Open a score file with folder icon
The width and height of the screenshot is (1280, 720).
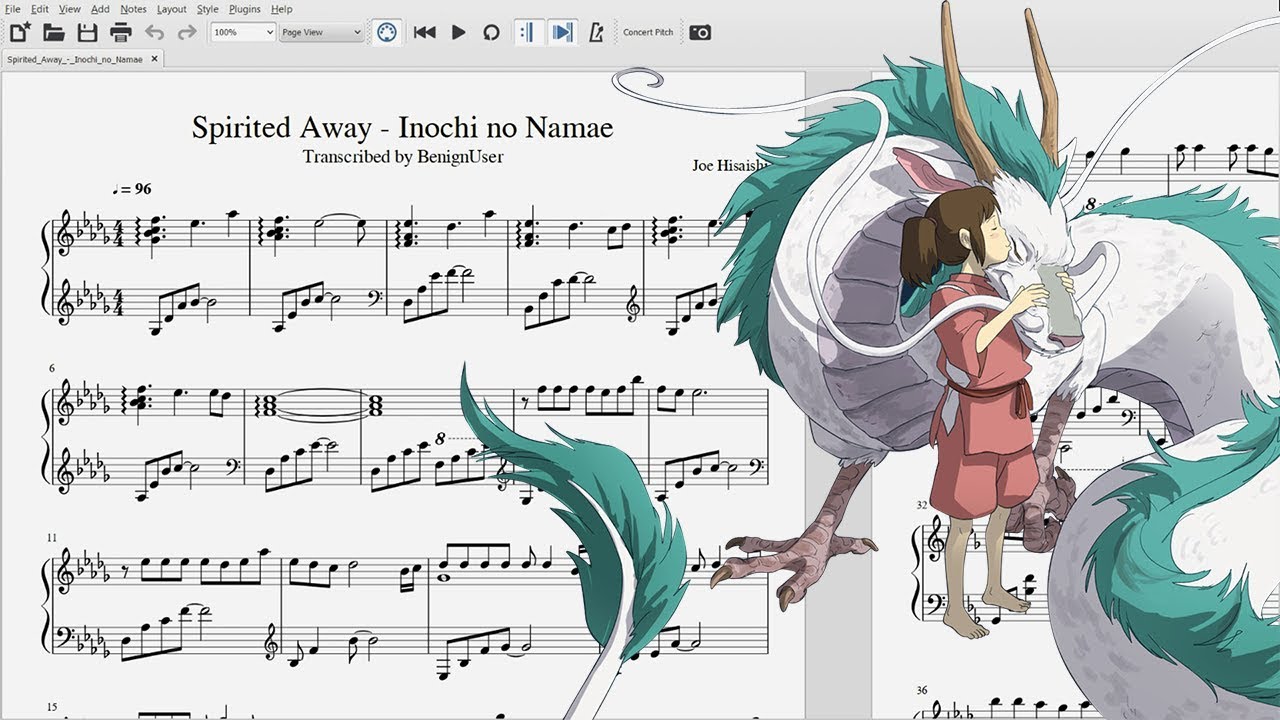click(x=54, y=32)
